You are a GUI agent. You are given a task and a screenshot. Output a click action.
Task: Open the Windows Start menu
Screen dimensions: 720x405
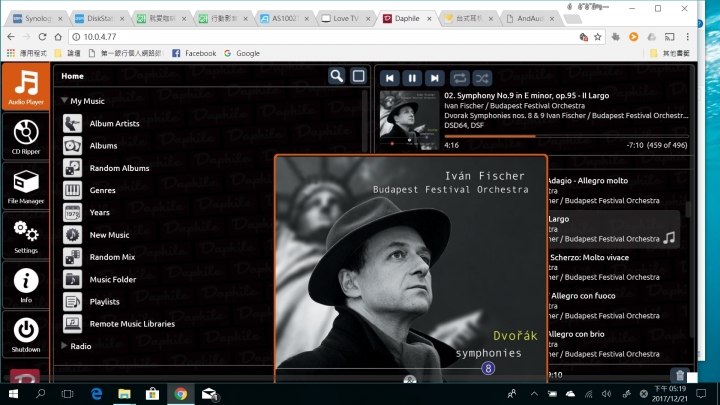point(13,394)
